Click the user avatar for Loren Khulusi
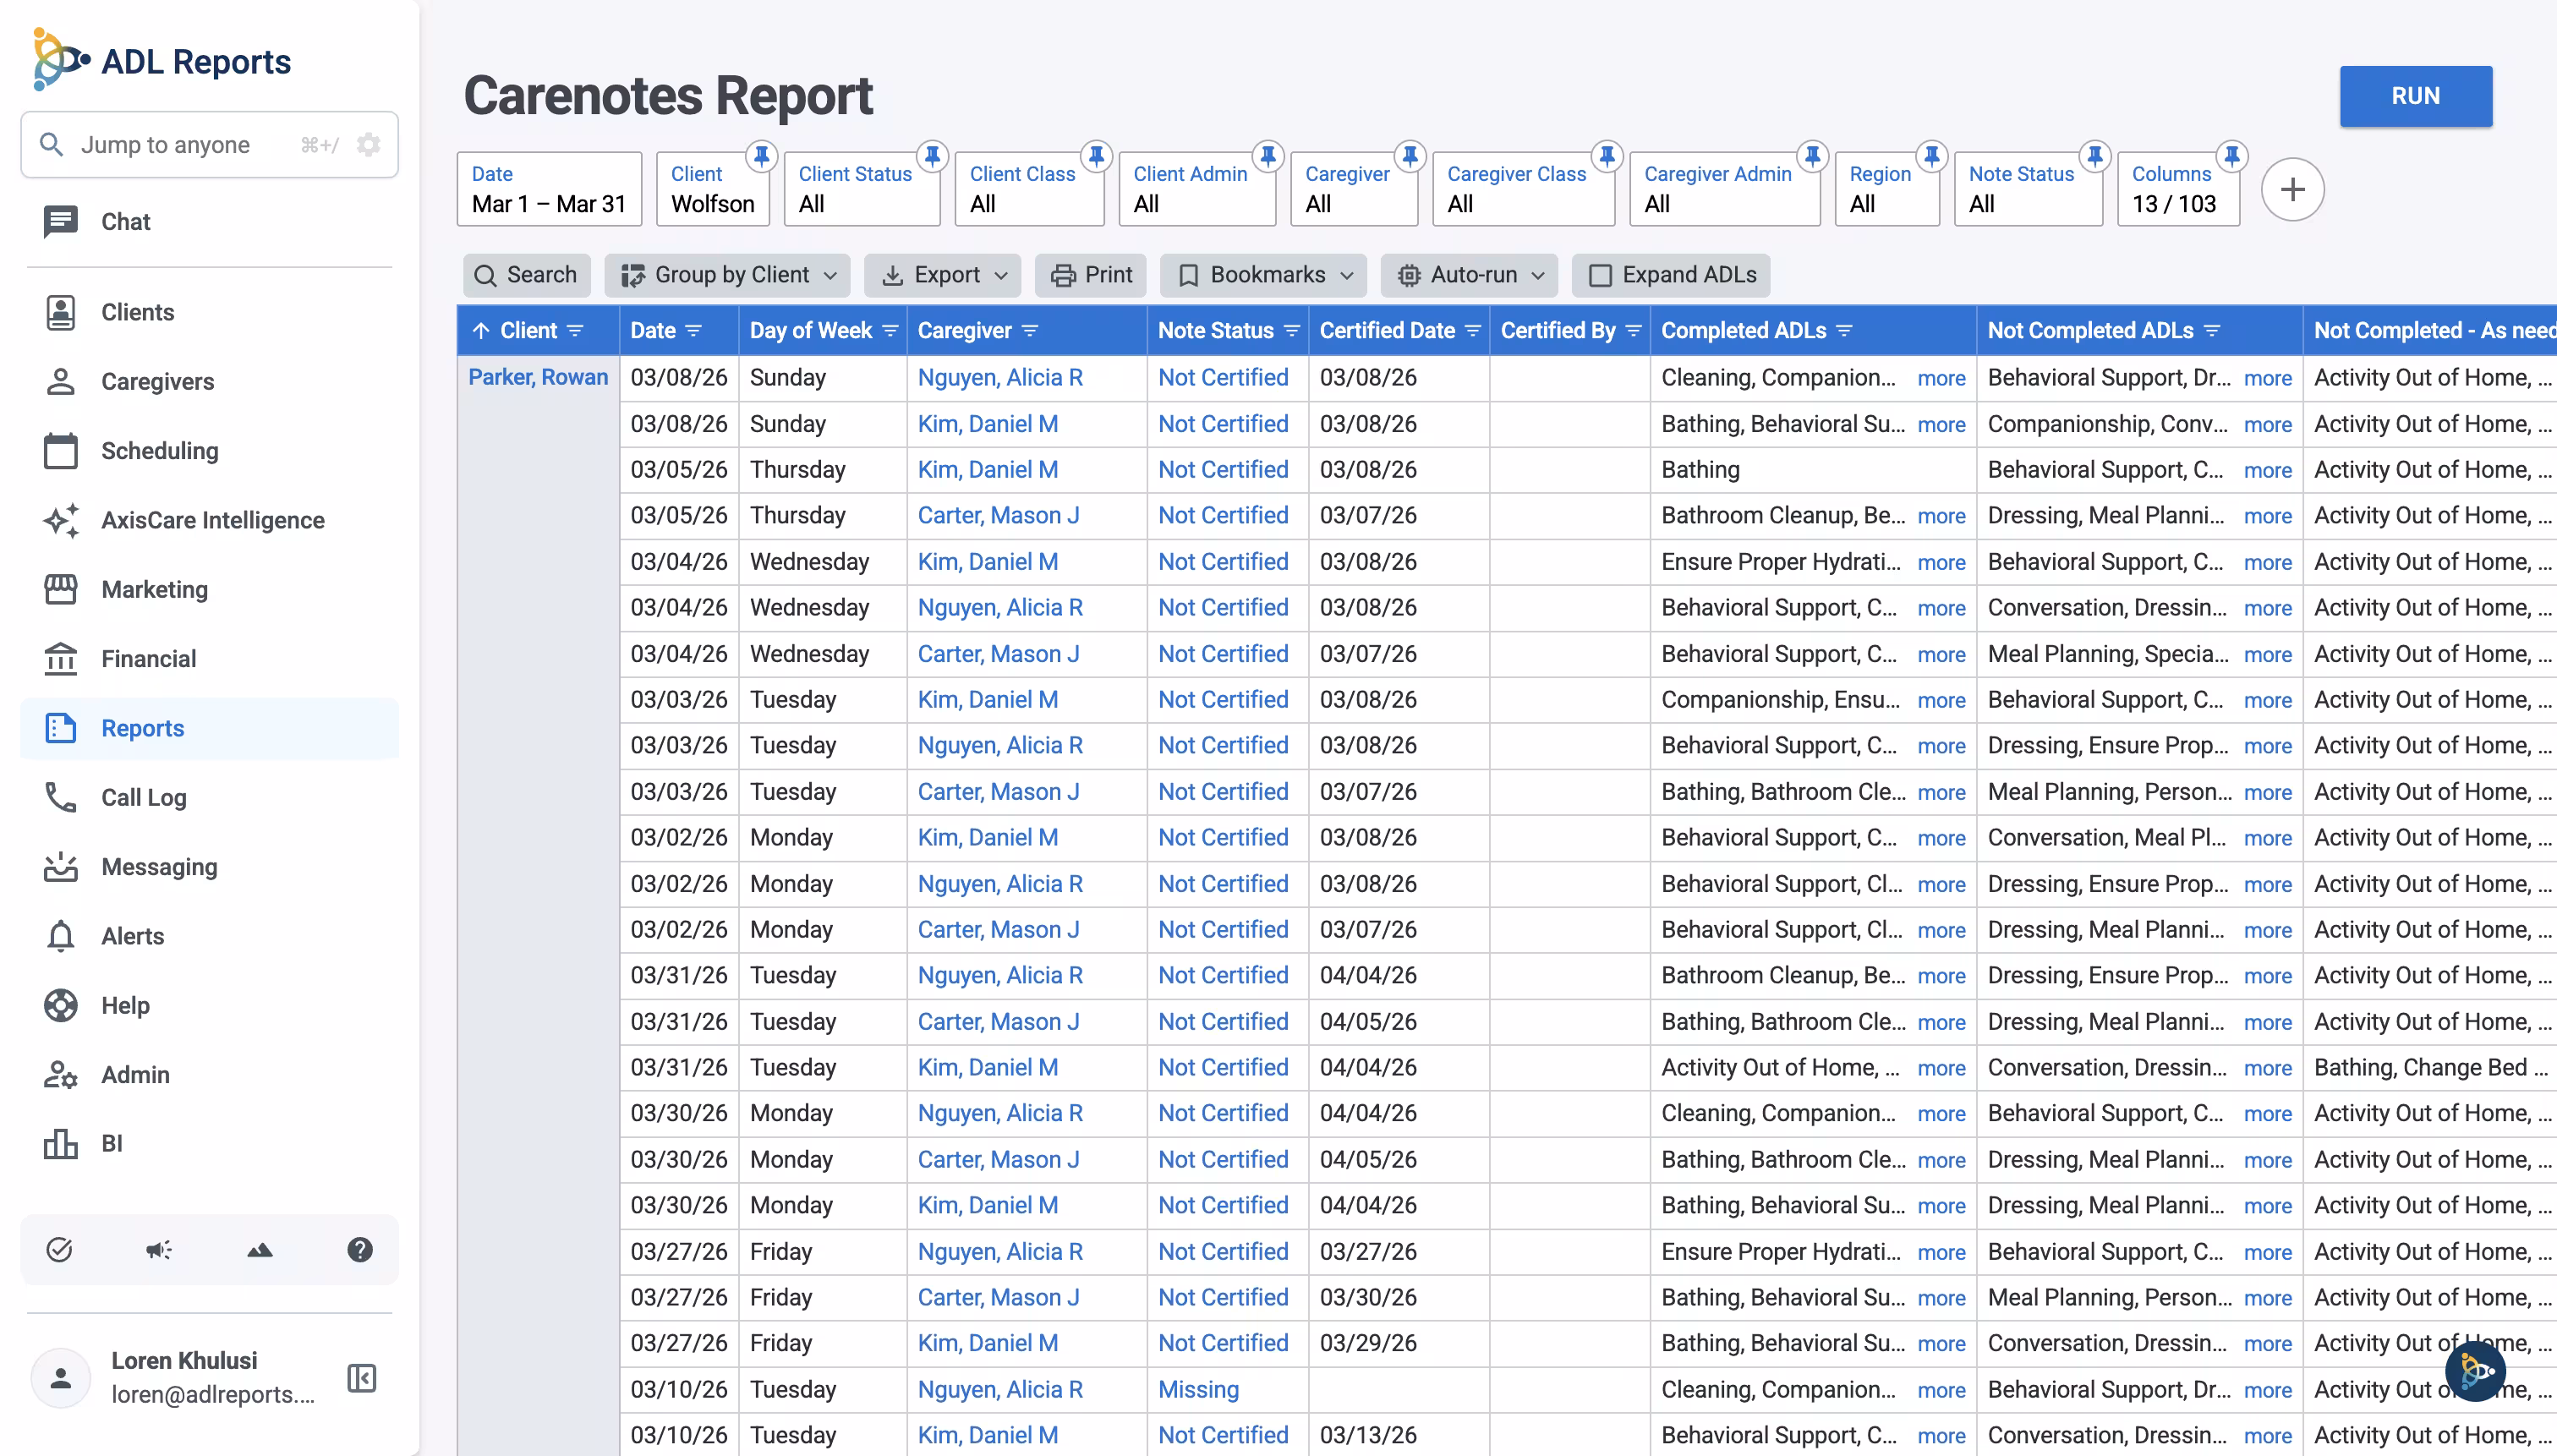 pyautogui.click(x=61, y=1378)
